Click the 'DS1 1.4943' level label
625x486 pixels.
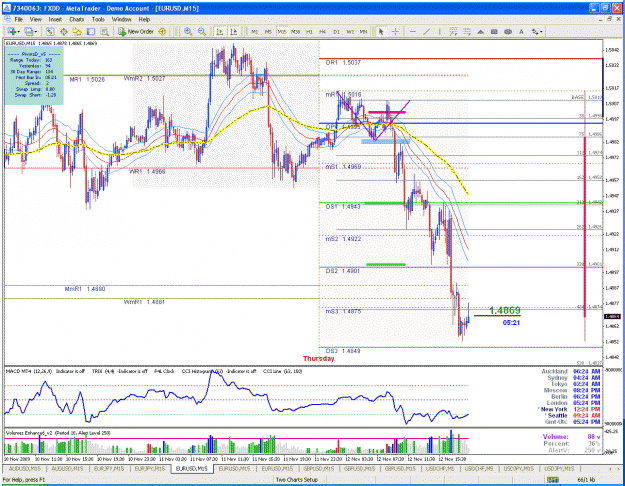(343, 207)
